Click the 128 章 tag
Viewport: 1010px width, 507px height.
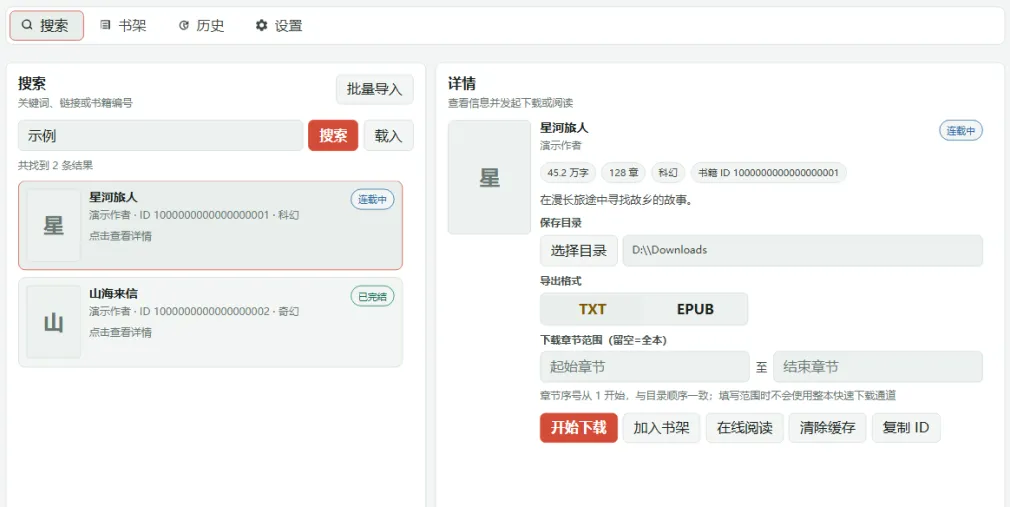pos(624,173)
